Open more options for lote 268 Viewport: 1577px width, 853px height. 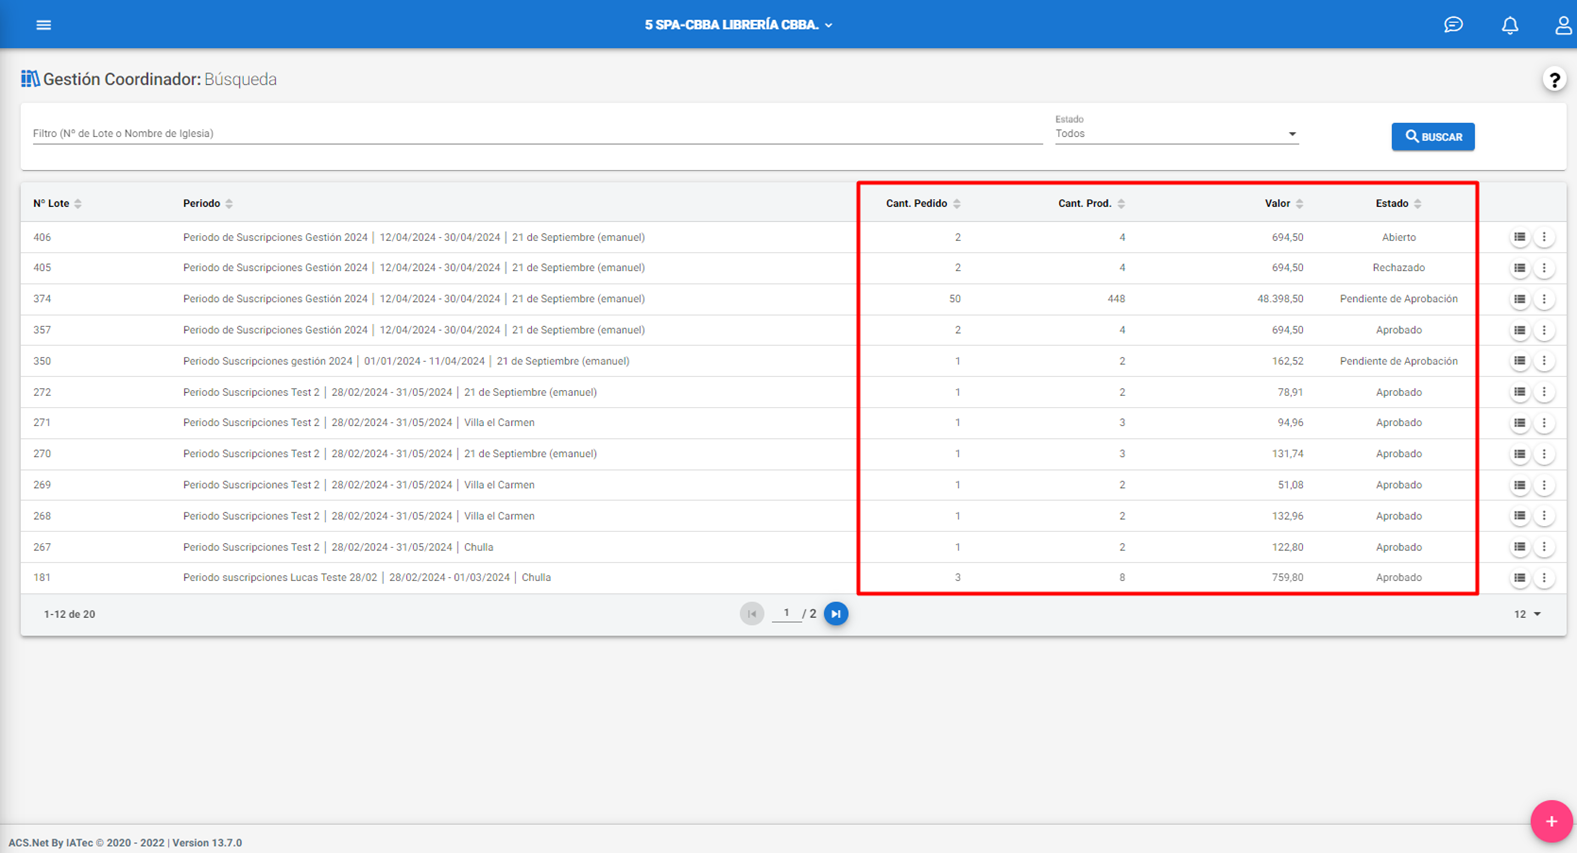(x=1544, y=516)
